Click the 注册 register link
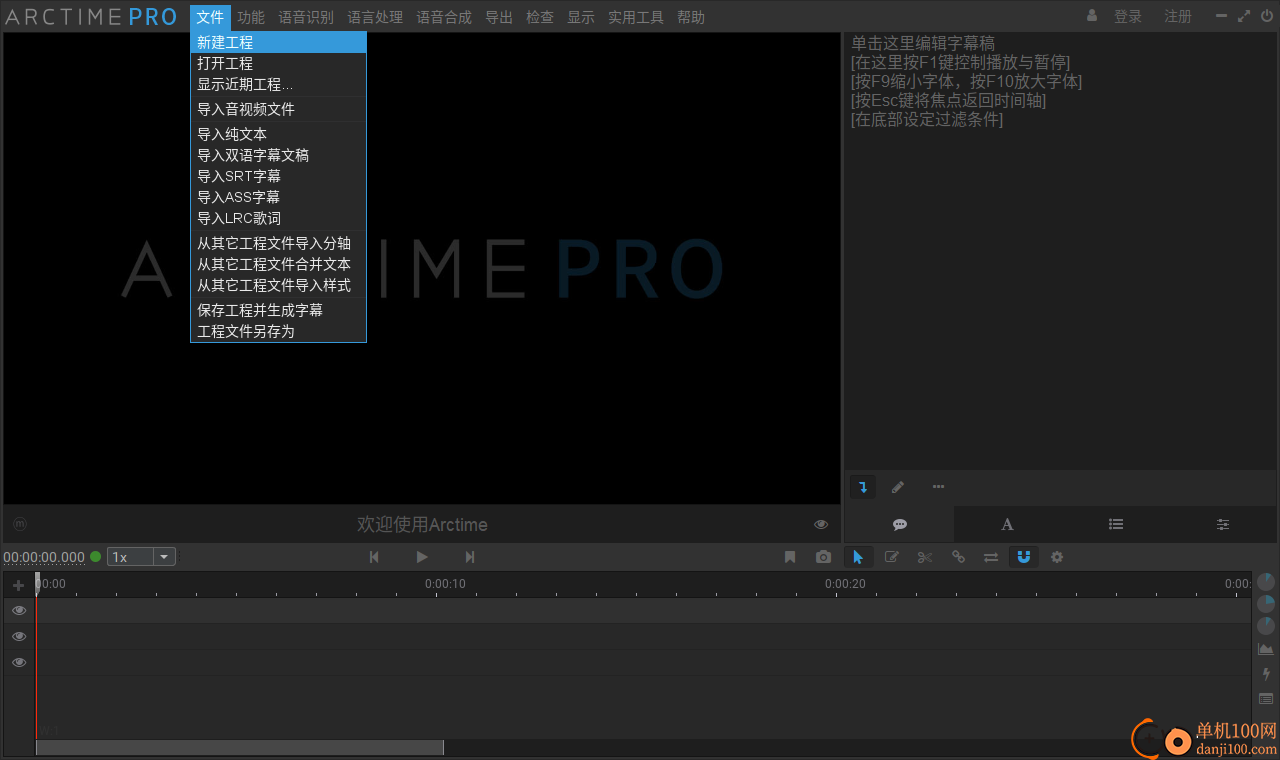This screenshot has width=1280, height=760. [1178, 16]
